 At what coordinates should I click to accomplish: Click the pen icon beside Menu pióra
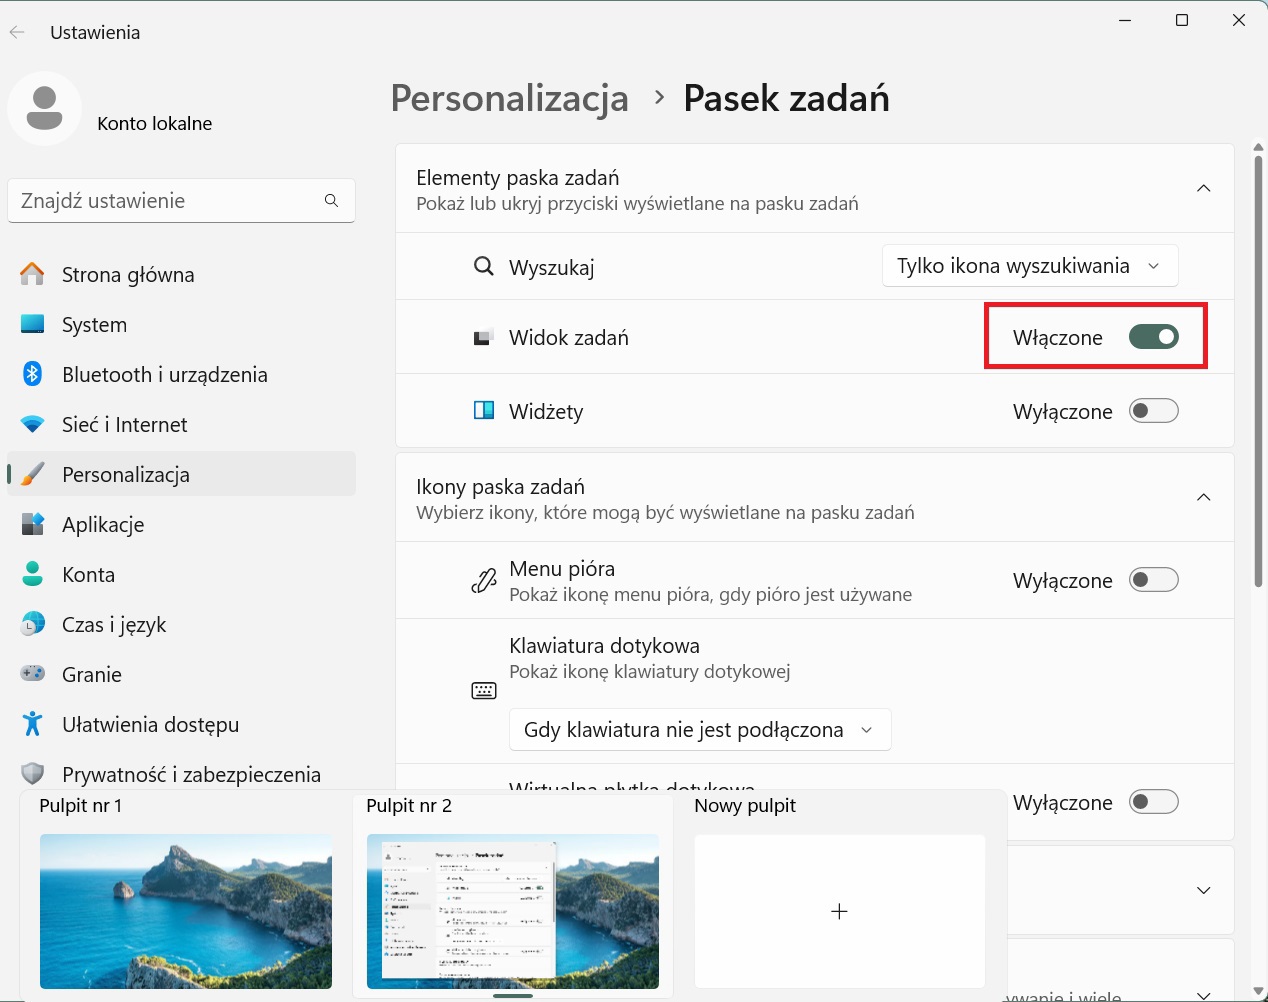coord(484,581)
